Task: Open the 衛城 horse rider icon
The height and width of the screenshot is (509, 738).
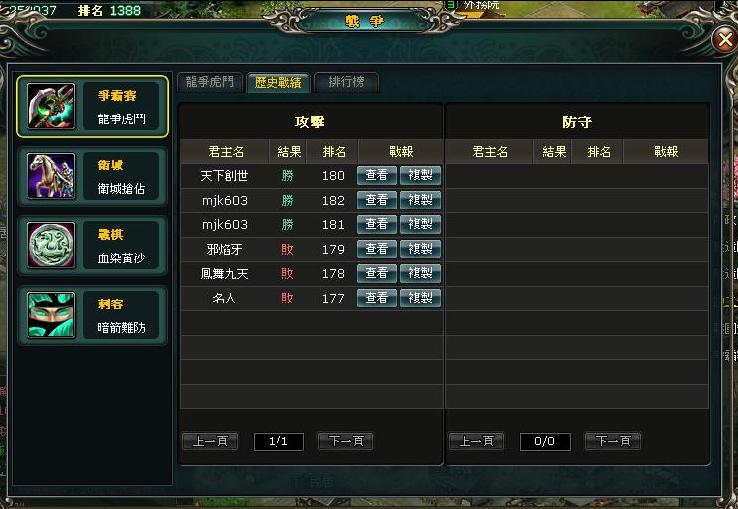Action: pyautogui.click(x=51, y=176)
